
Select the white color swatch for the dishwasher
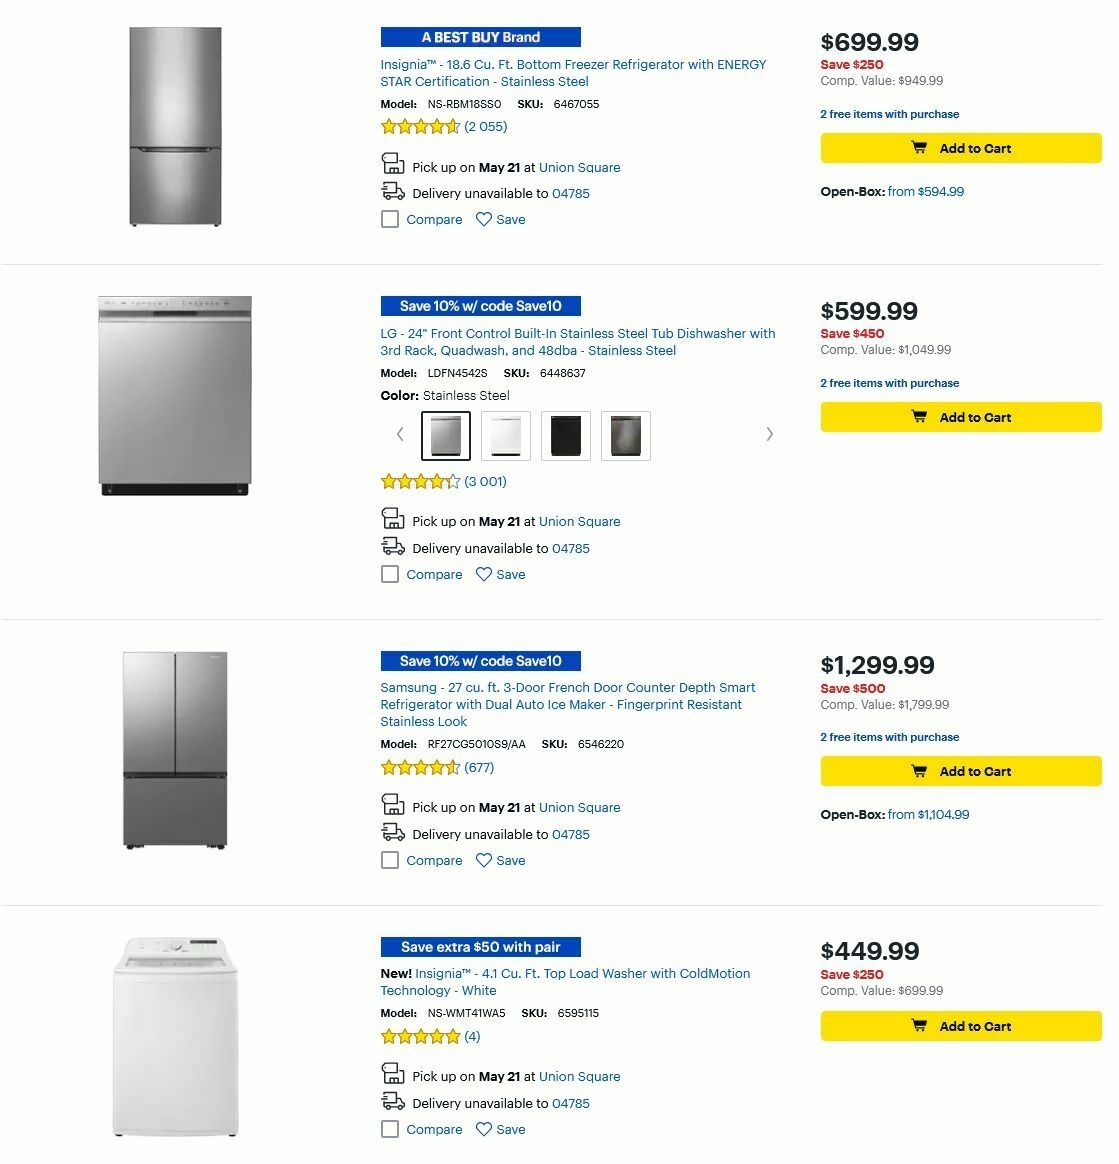coord(505,435)
